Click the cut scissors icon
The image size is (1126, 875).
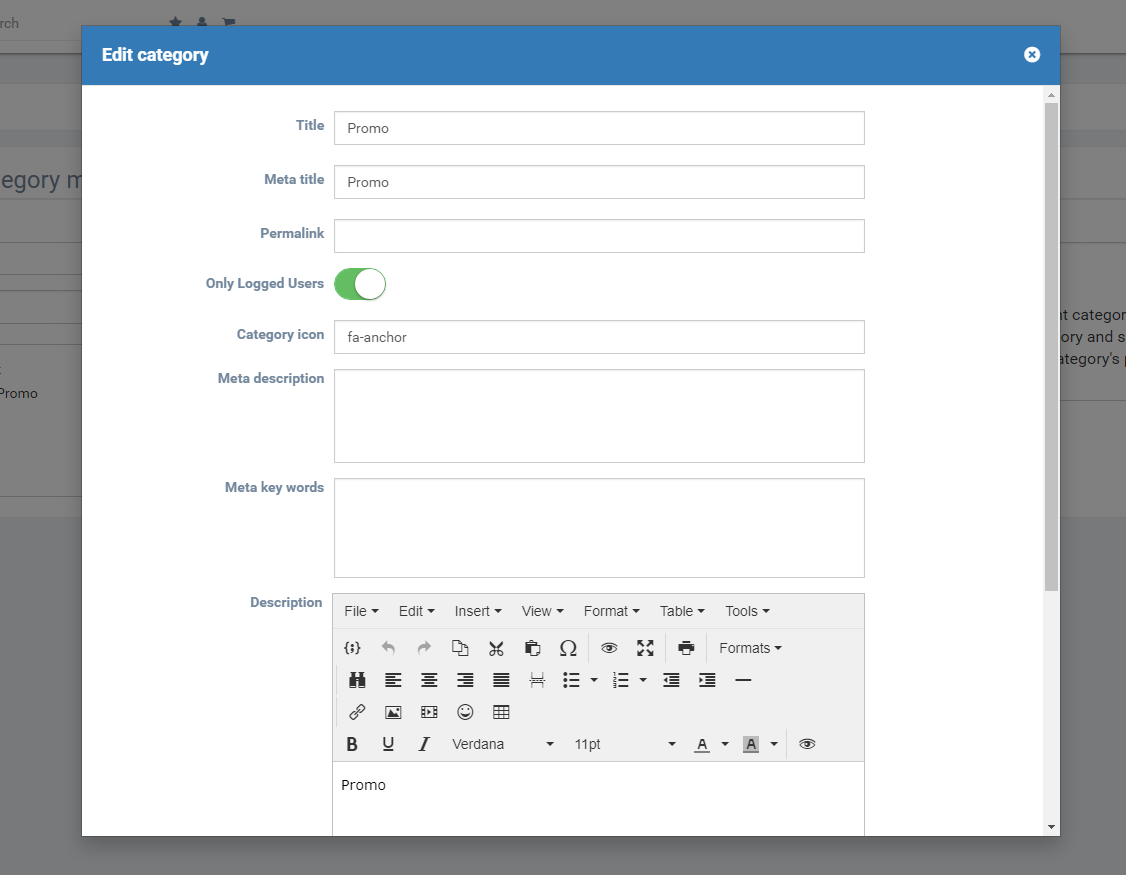496,648
